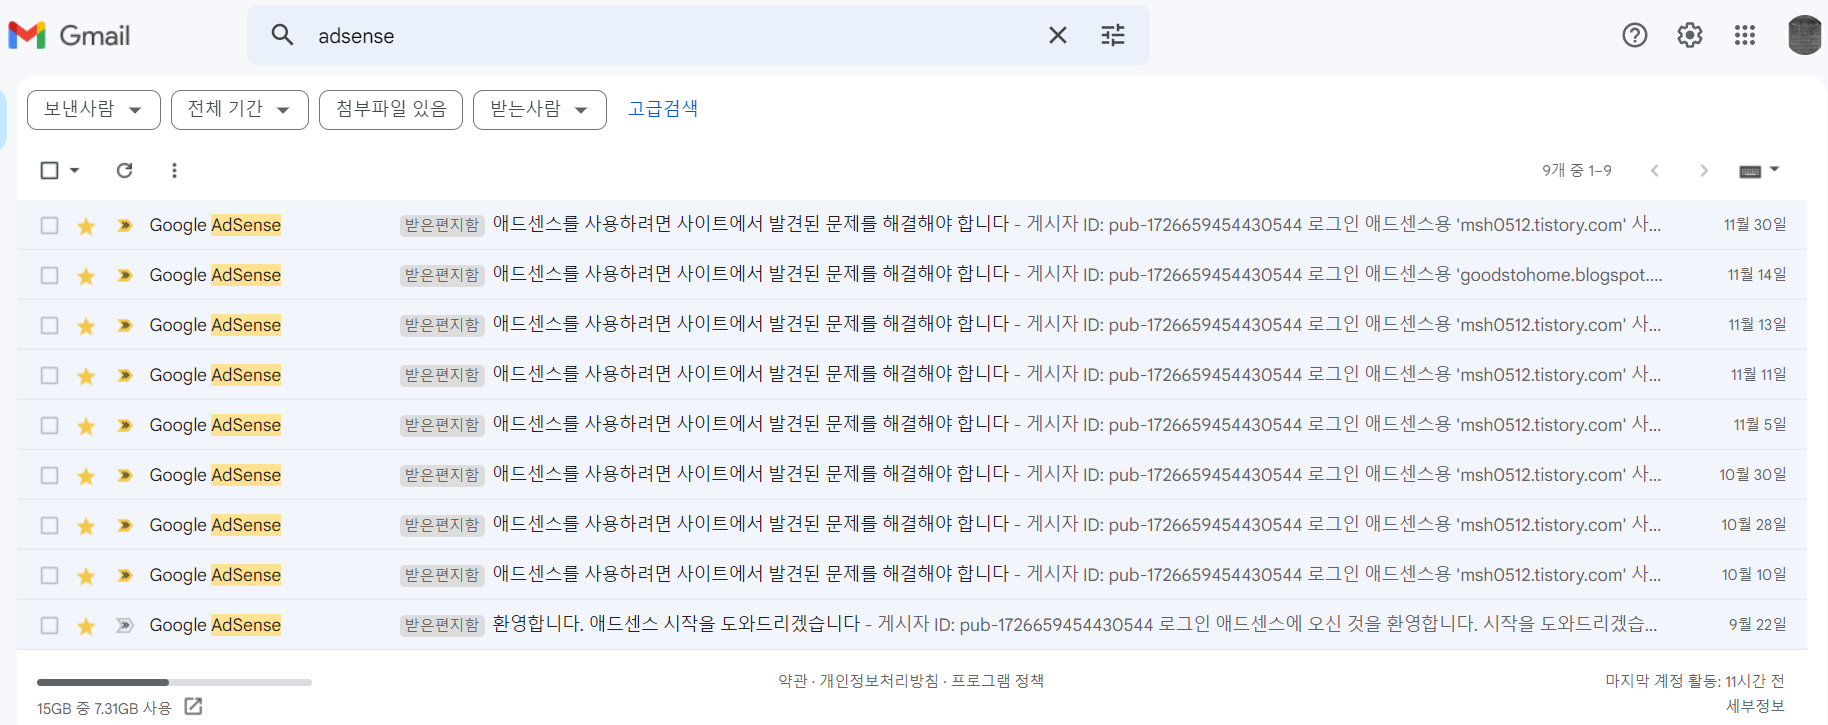Unstar the 11월 13일 email
The height and width of the screenshot is (725, 1828).
(86, 326)
